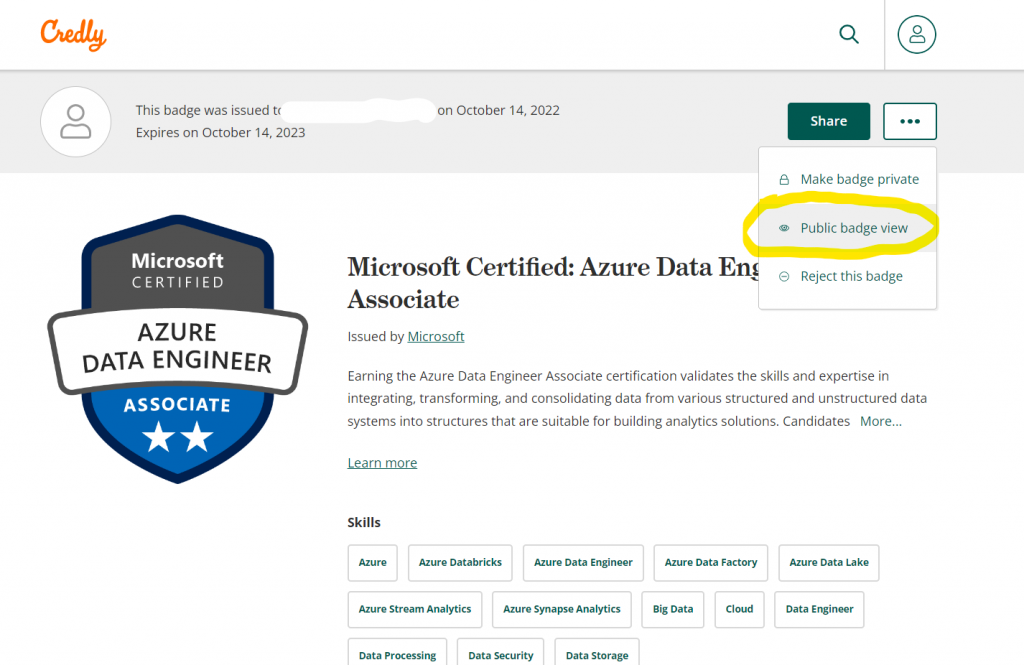Select the Azure Stream Analytics skill tag

415,609
